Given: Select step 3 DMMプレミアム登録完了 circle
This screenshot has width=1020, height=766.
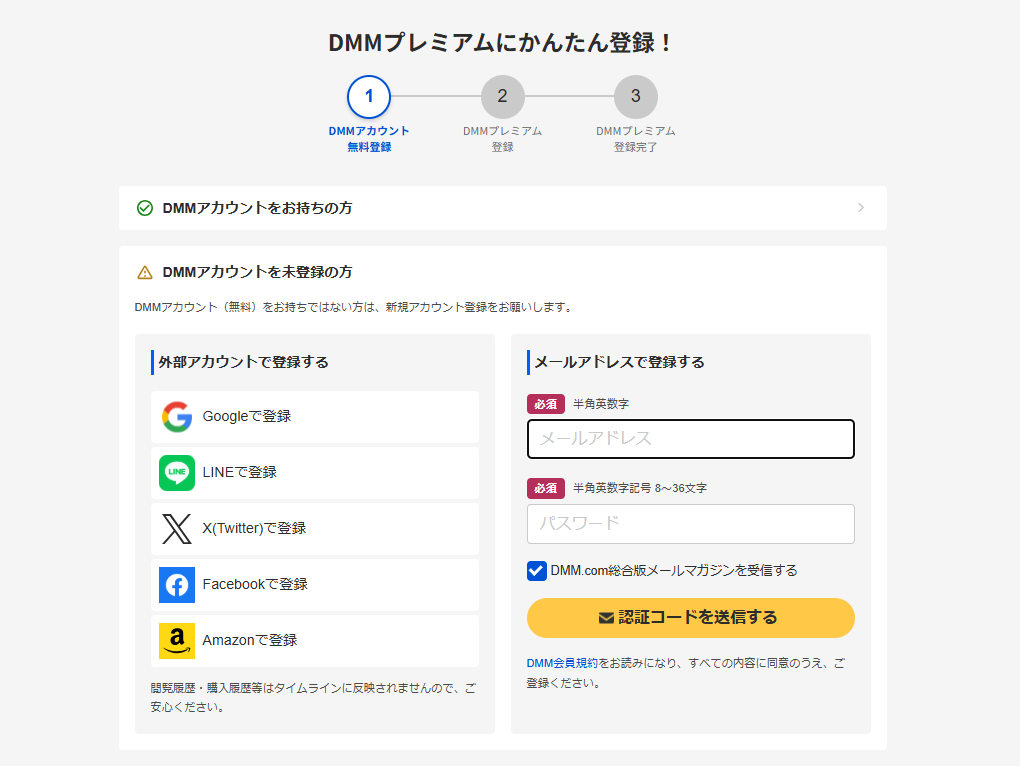Looking at the screenshot, I should 636,97.
